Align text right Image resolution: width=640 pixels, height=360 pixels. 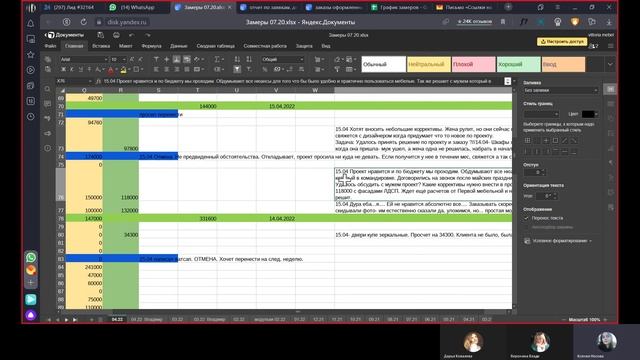pyautogui.click(x=176, y=70)
